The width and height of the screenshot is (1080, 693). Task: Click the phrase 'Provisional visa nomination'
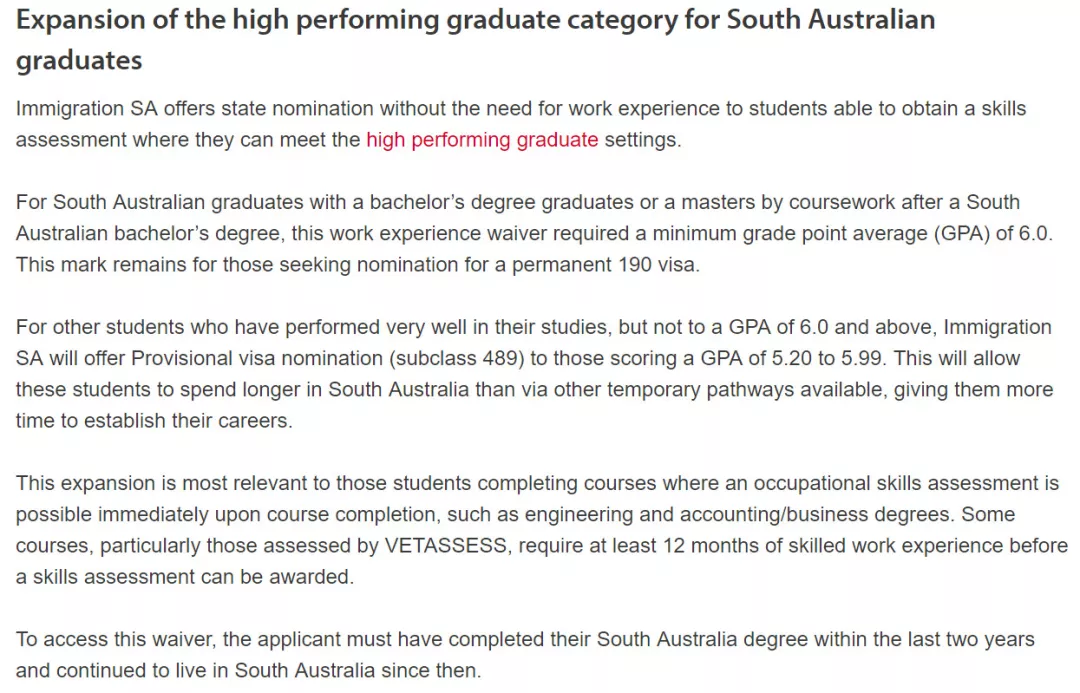click(257, 358)
